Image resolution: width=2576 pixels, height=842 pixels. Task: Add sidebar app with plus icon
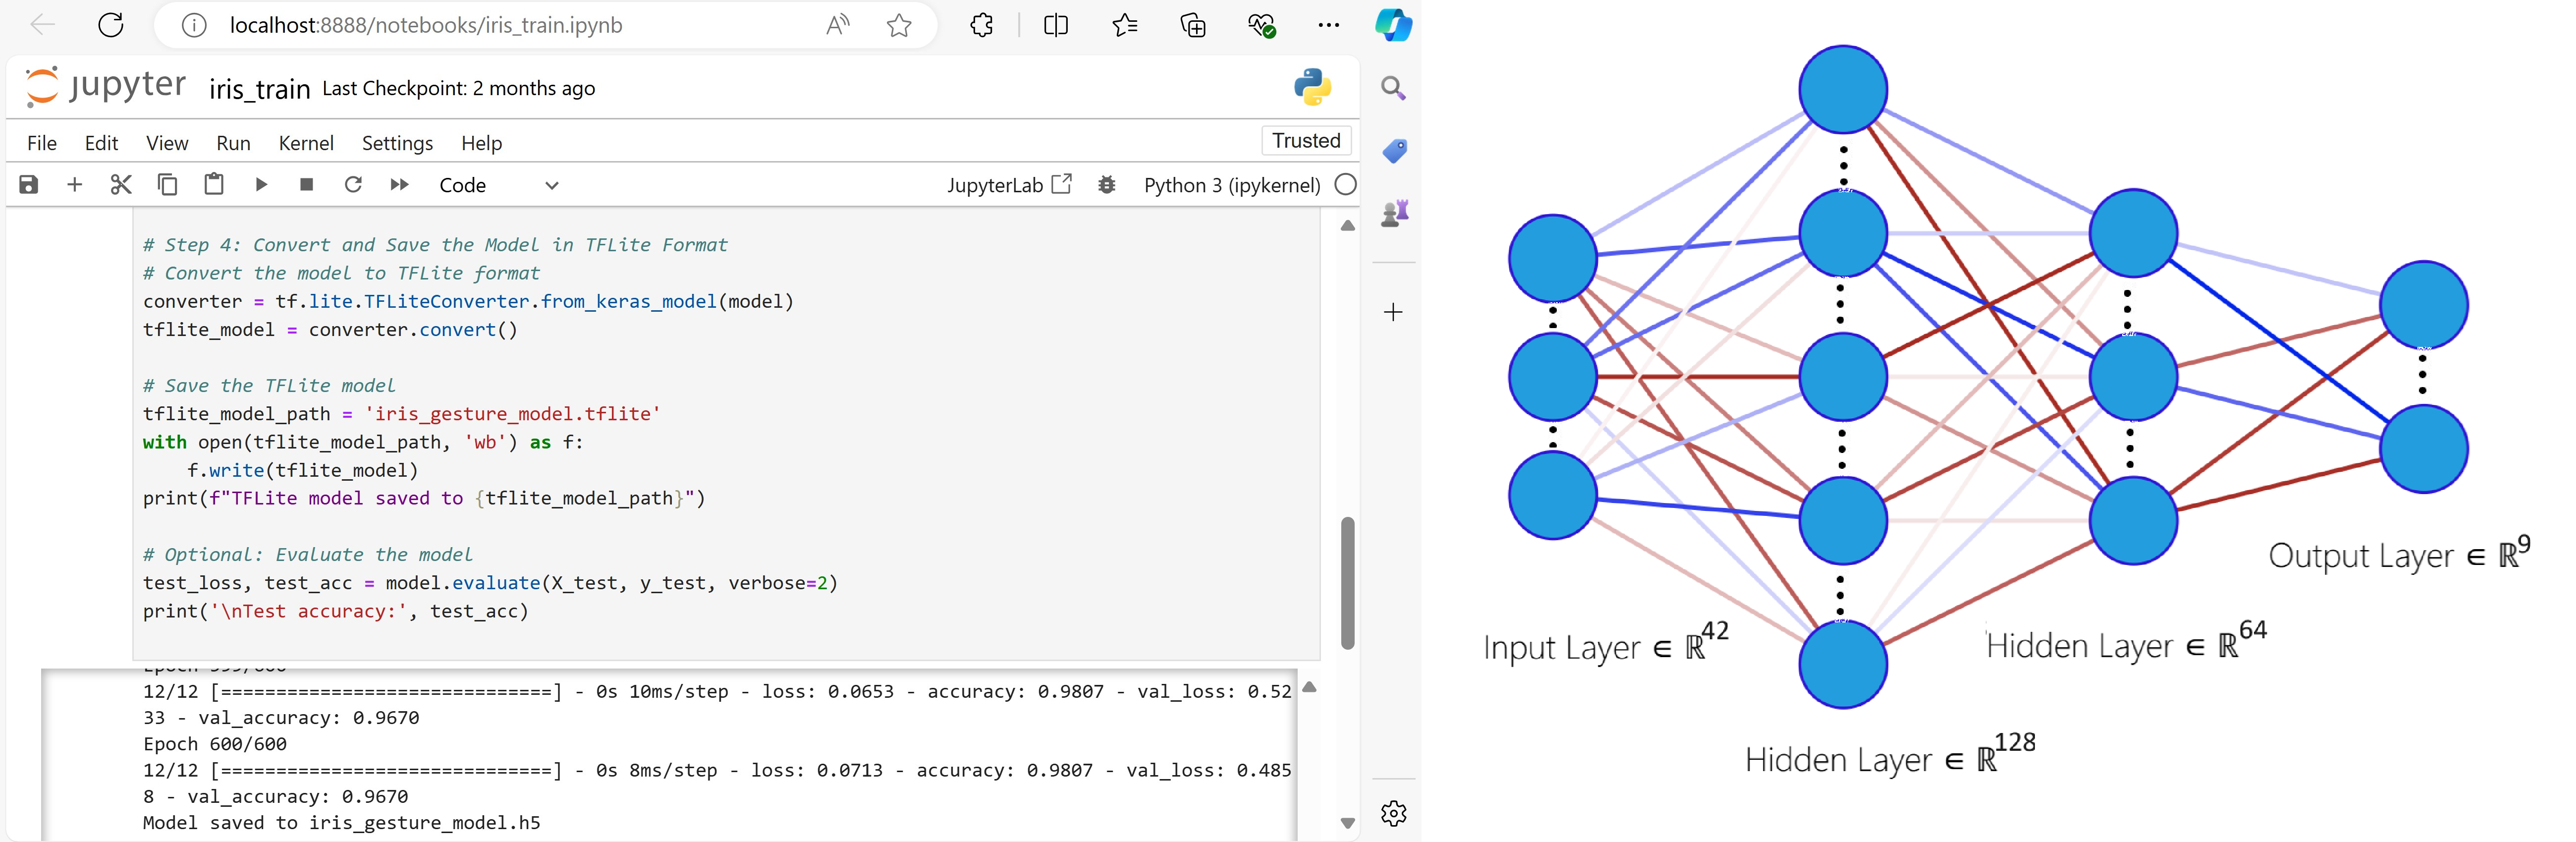point(1393,312)
